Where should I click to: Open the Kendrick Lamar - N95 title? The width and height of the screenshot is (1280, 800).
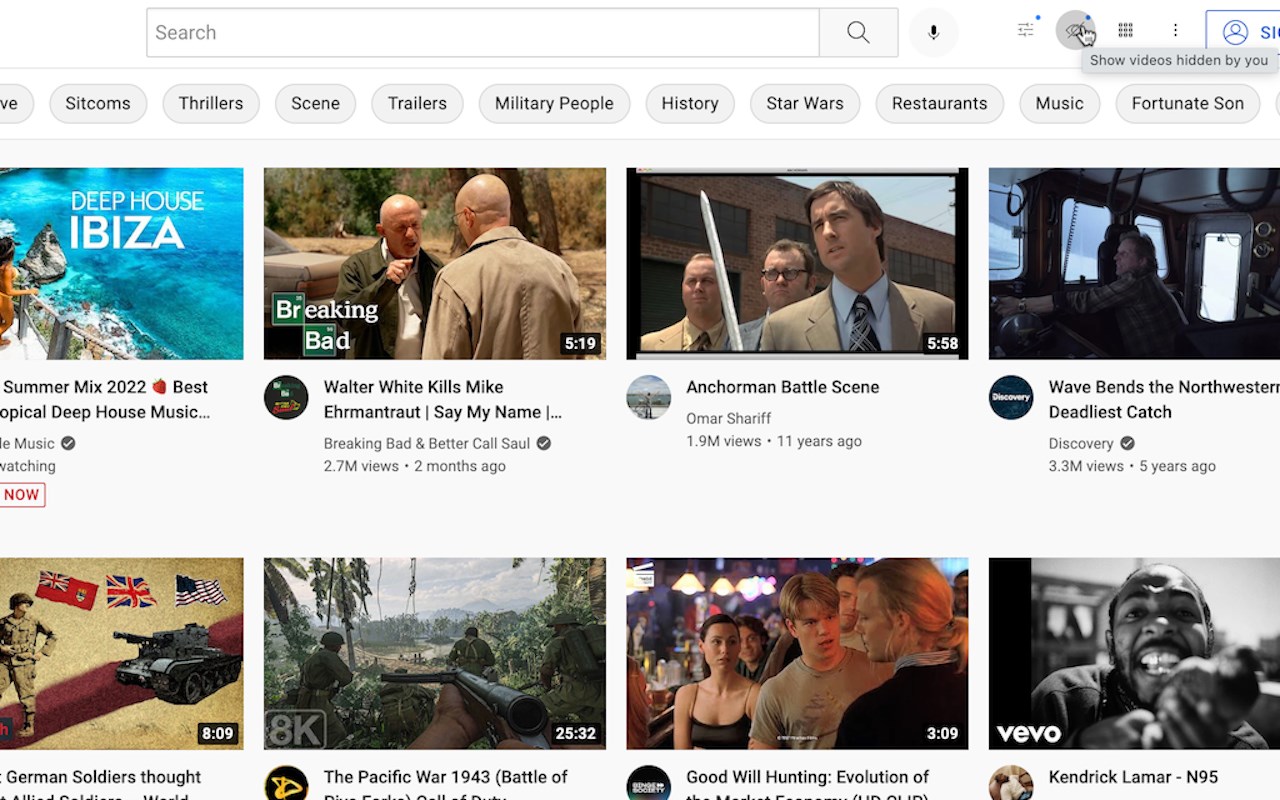pos(1134,777)
